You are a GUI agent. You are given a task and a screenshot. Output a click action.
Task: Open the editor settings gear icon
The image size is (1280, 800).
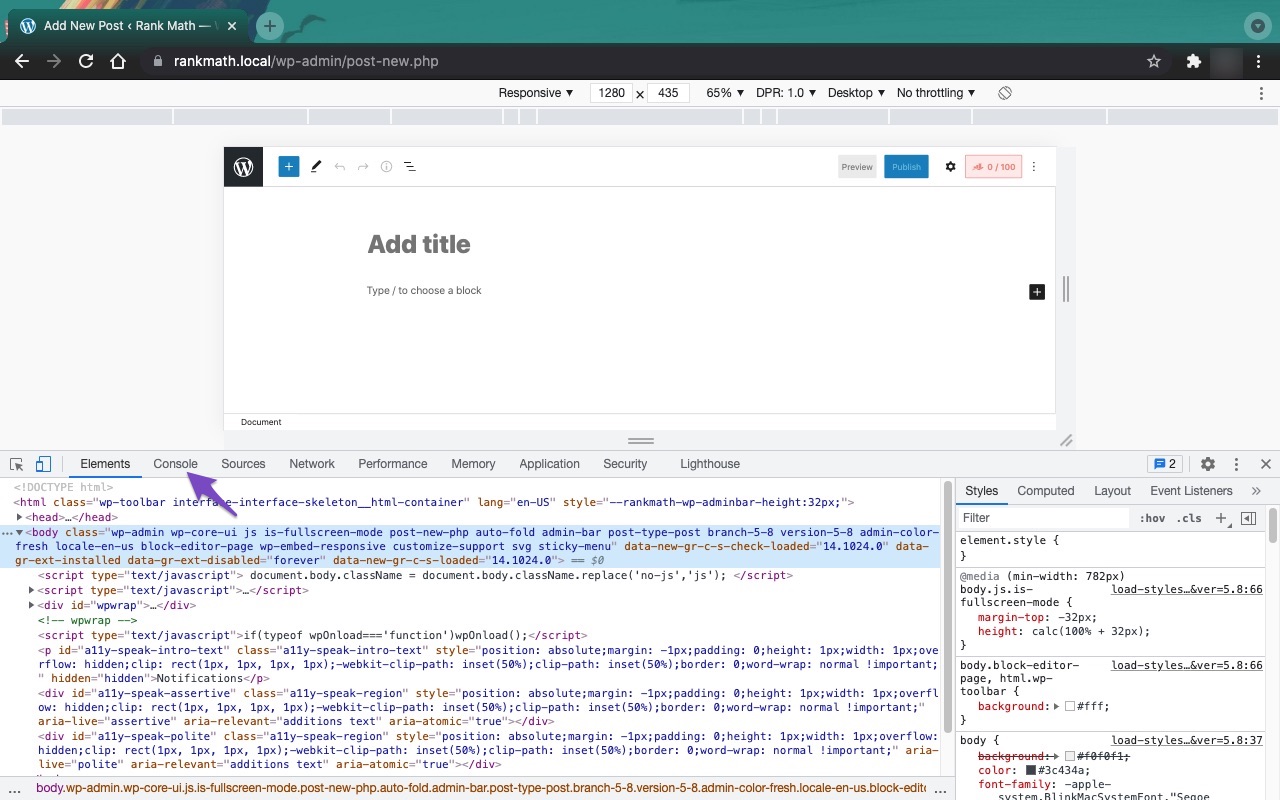click(950, 167)
